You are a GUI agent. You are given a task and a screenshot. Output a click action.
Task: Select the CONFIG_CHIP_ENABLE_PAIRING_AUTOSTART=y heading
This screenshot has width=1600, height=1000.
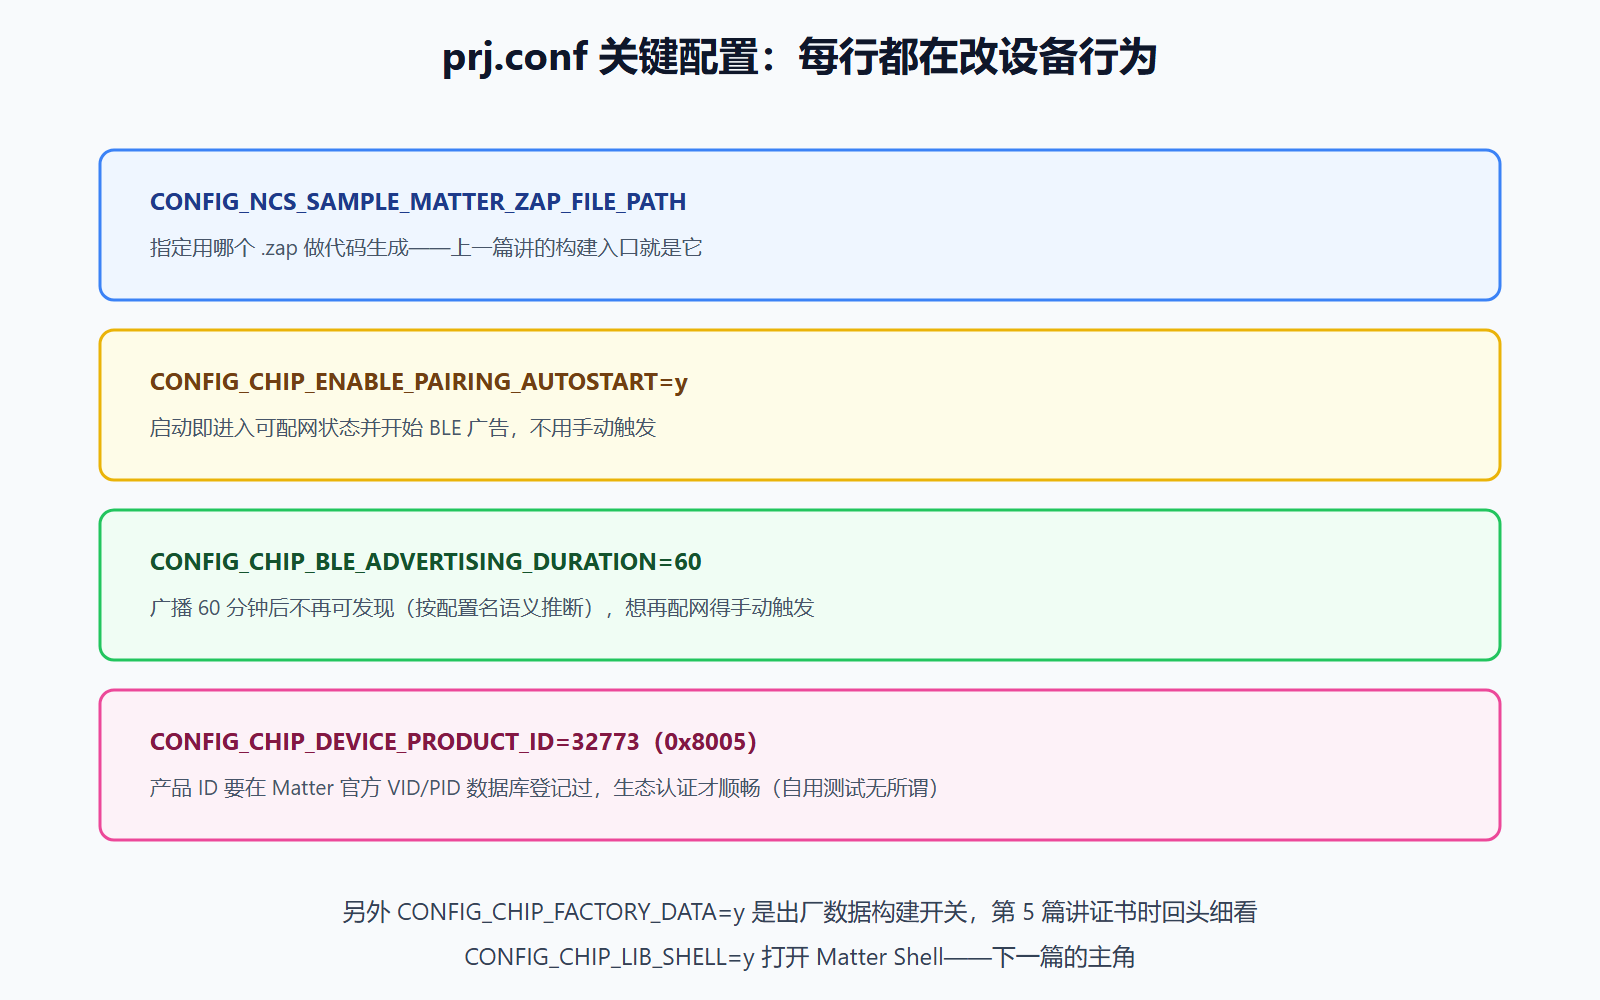click(x=419, y=382)
